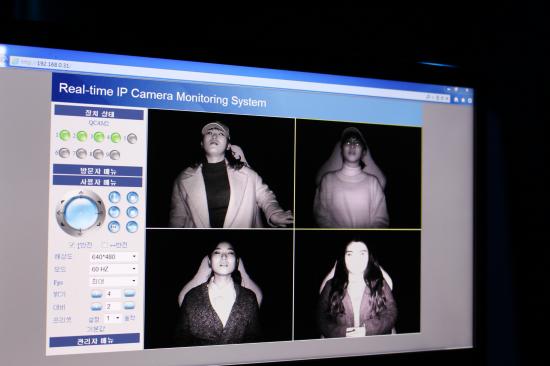
Task: Click the top-left round blue control button
Action: [x=114, y=197]
